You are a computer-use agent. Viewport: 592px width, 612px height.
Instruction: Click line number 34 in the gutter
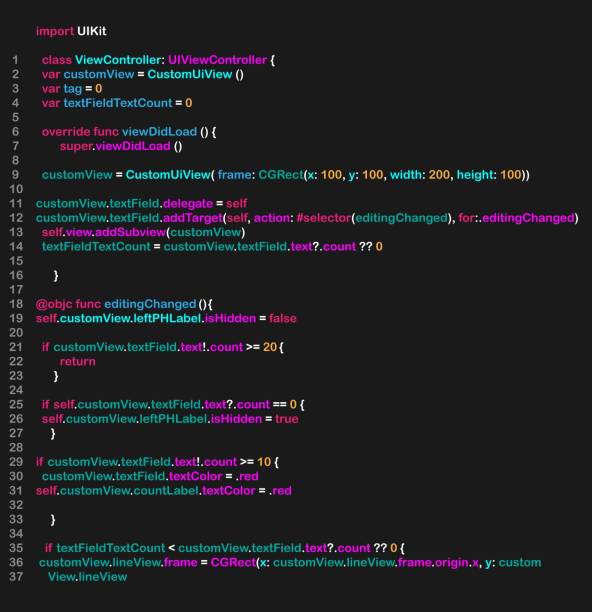pos(16,534)
